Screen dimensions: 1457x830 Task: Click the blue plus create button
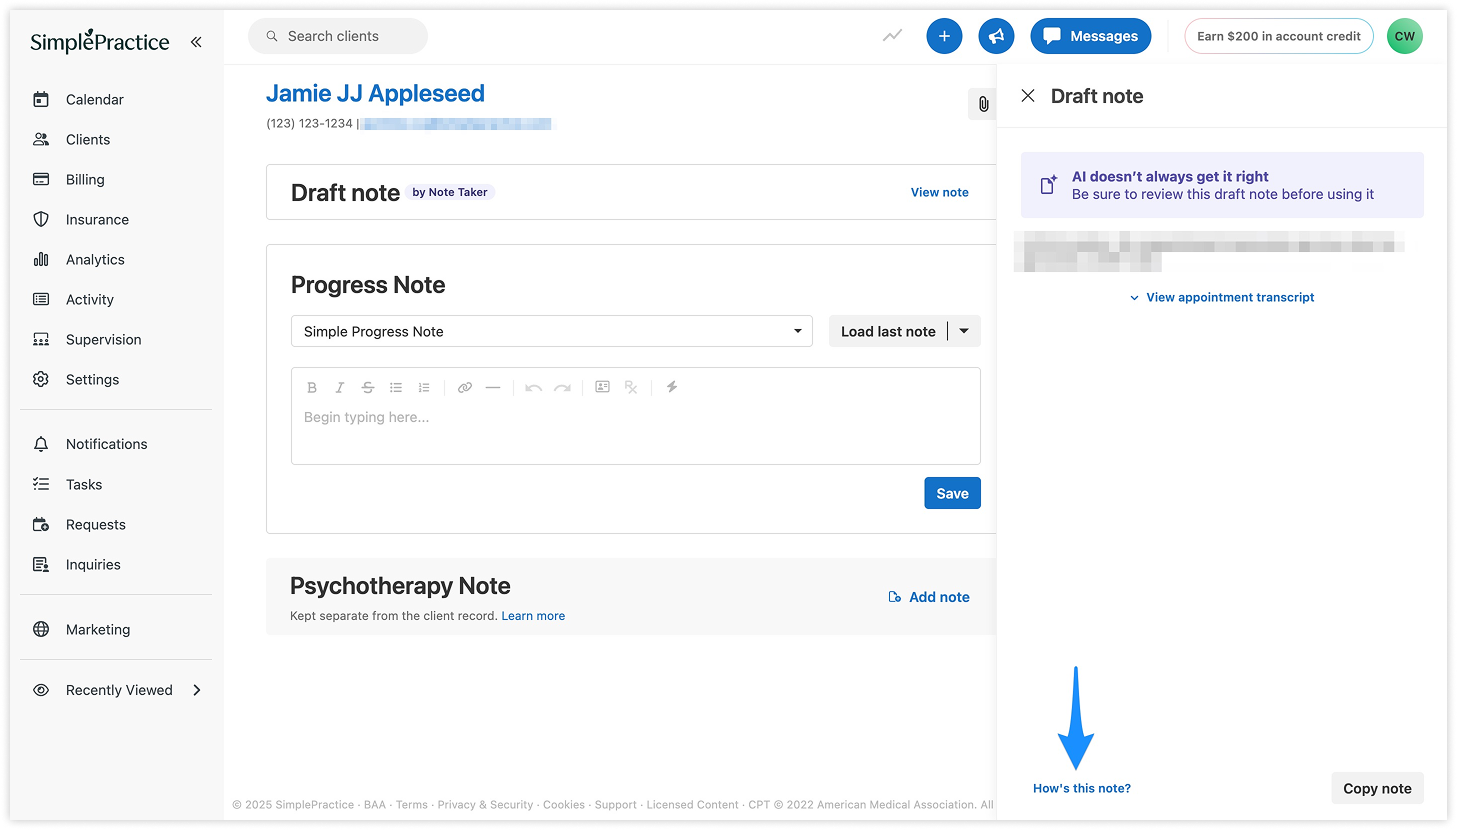coord(944,36)
